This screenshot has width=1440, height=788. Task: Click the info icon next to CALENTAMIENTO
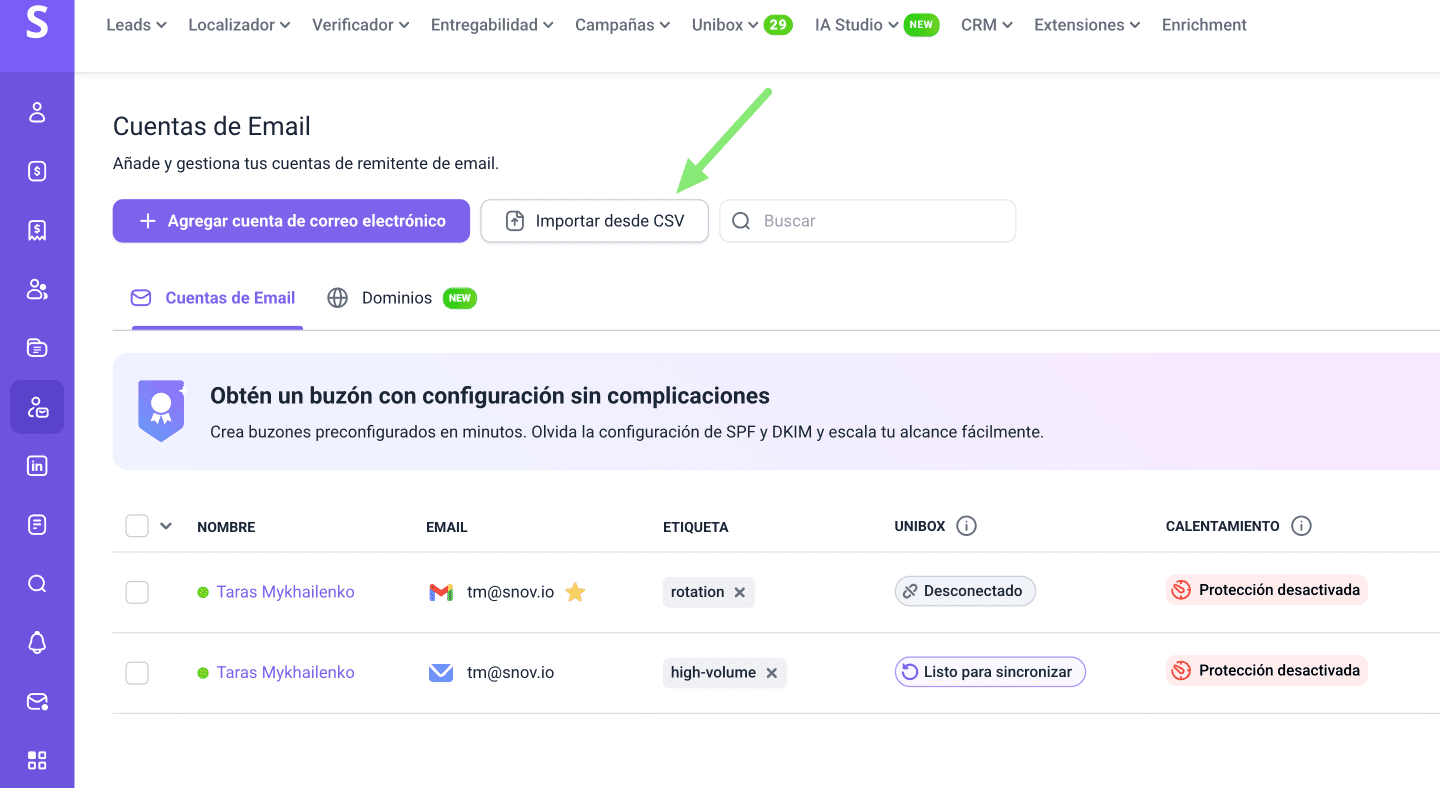[x=1301, y=526]
